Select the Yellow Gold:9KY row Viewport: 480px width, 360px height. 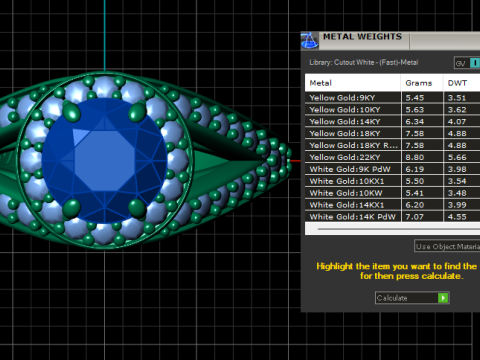(392, 98)
